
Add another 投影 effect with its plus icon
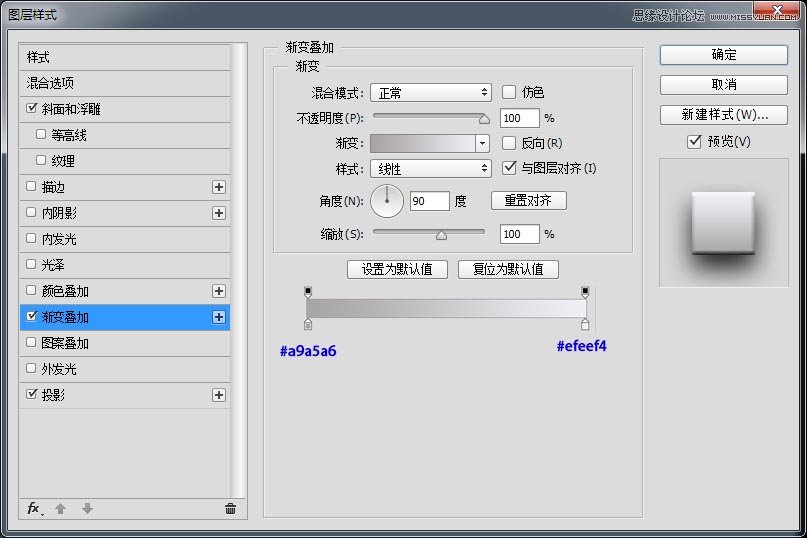(x=219, y=395)
